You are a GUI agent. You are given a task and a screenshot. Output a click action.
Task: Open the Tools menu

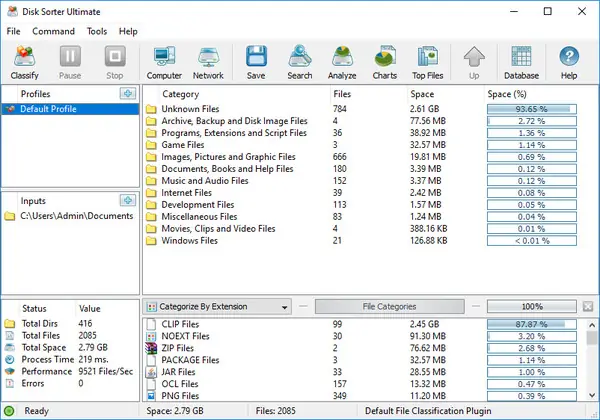pos(97,31)
